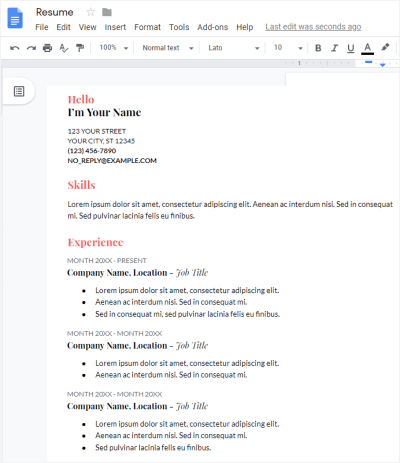This screenshot has height=463, width=400.
Task: Click the Google Docs home icon
Action: pos(15,18)
